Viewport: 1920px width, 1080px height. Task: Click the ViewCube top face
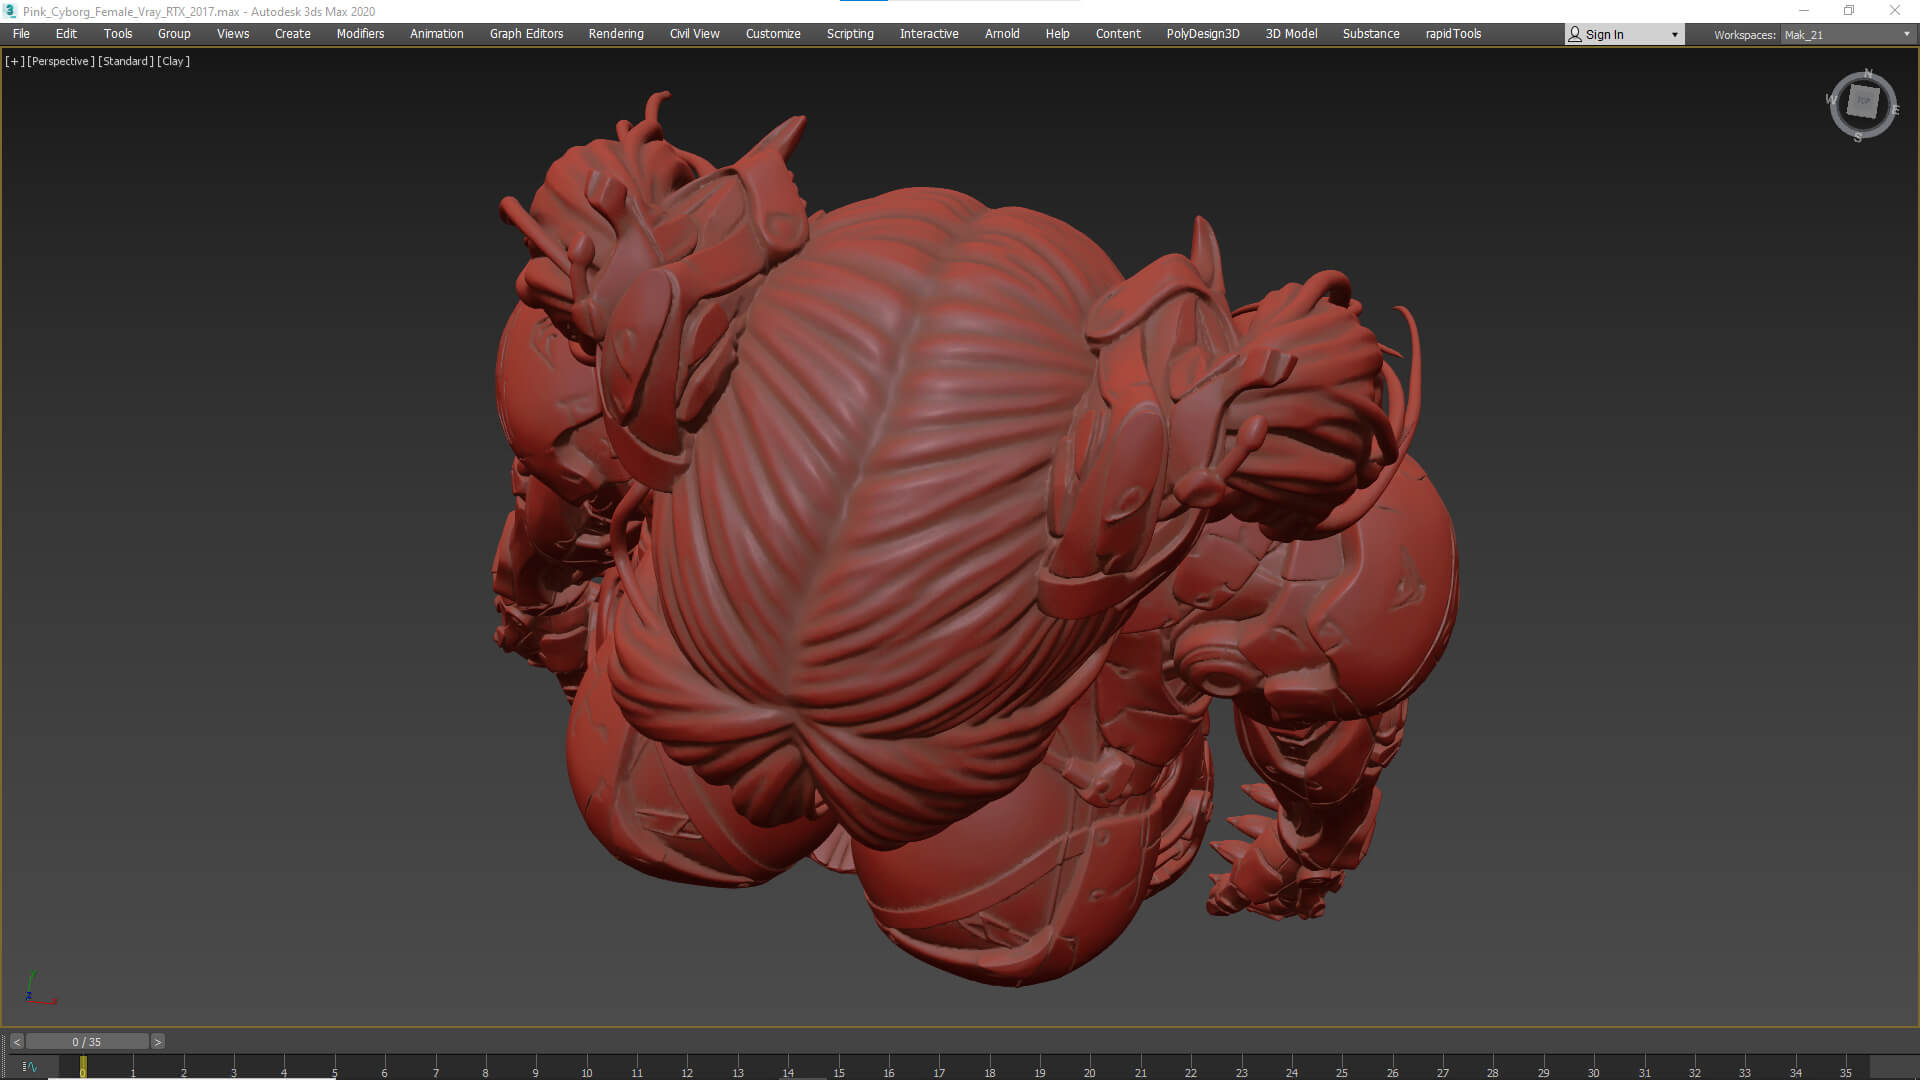(1863, 101)
